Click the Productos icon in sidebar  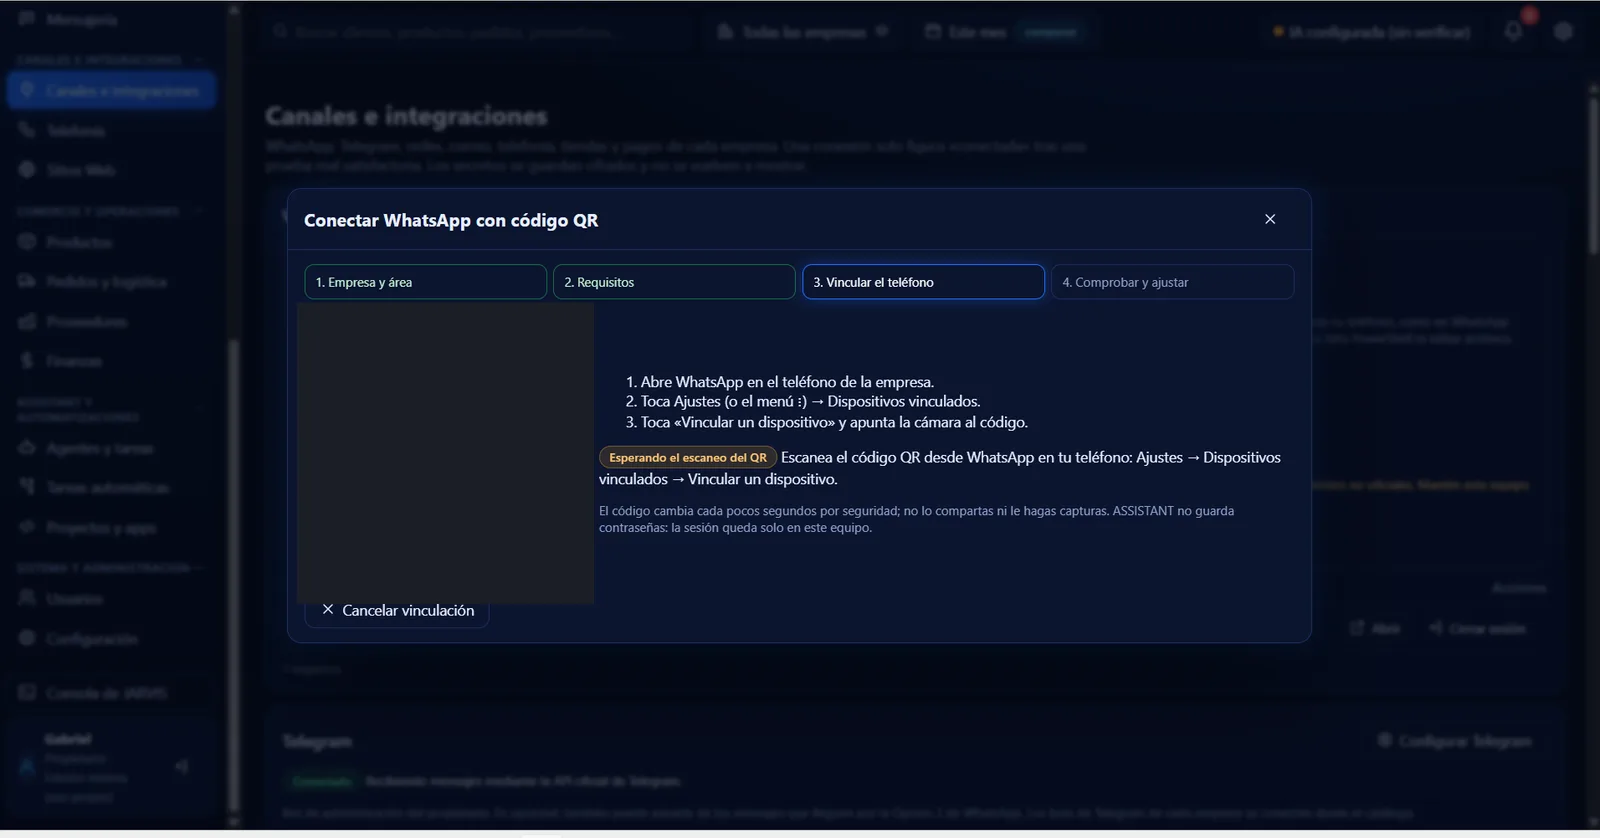pos(27,242)
